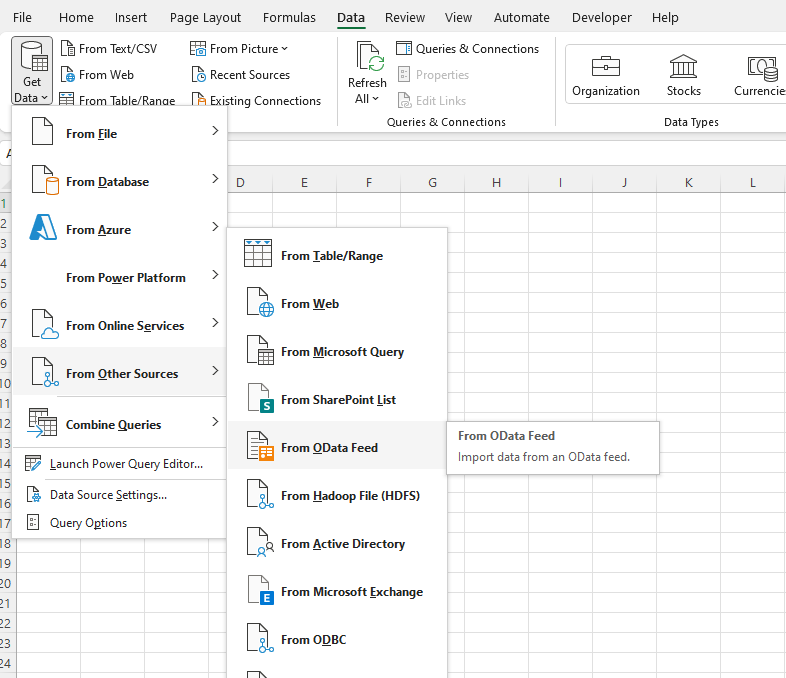Click the From Database cylinder icon
Image resolution: width=786 pixels, height=678 pixels.
[x=45, y=179]
